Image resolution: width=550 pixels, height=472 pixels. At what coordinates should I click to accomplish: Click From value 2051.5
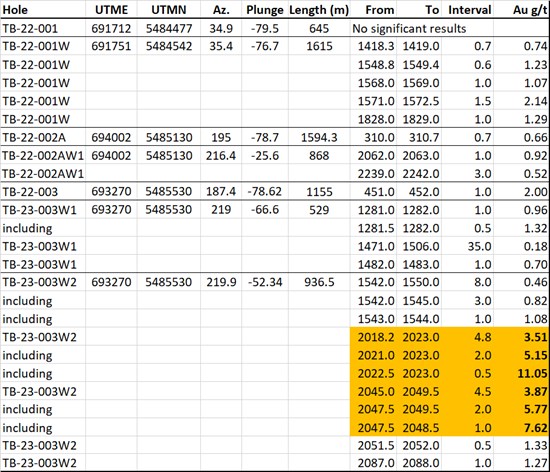(376, 446)
